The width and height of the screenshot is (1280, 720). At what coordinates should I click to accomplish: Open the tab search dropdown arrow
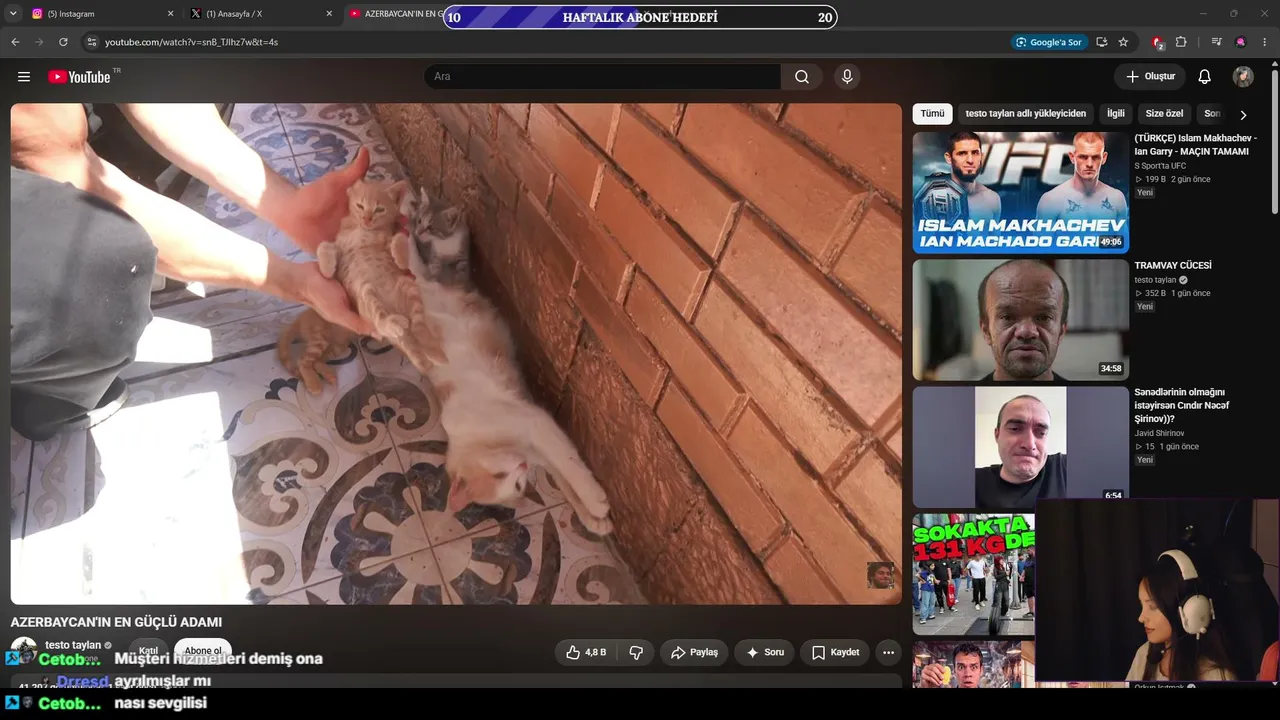(13, 14)
